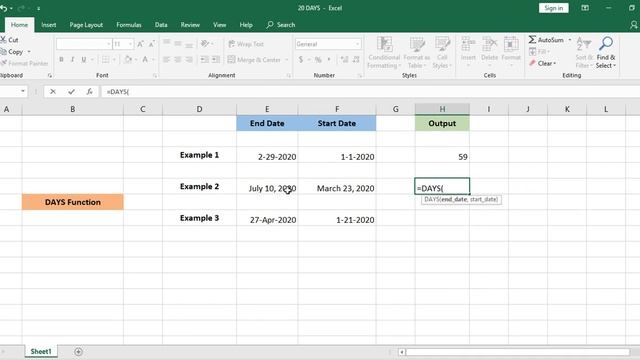Image resolution: width=640 pixels, height=360 pixels.
Task: Click the Comma Style icon
Action: pos(329,60)
